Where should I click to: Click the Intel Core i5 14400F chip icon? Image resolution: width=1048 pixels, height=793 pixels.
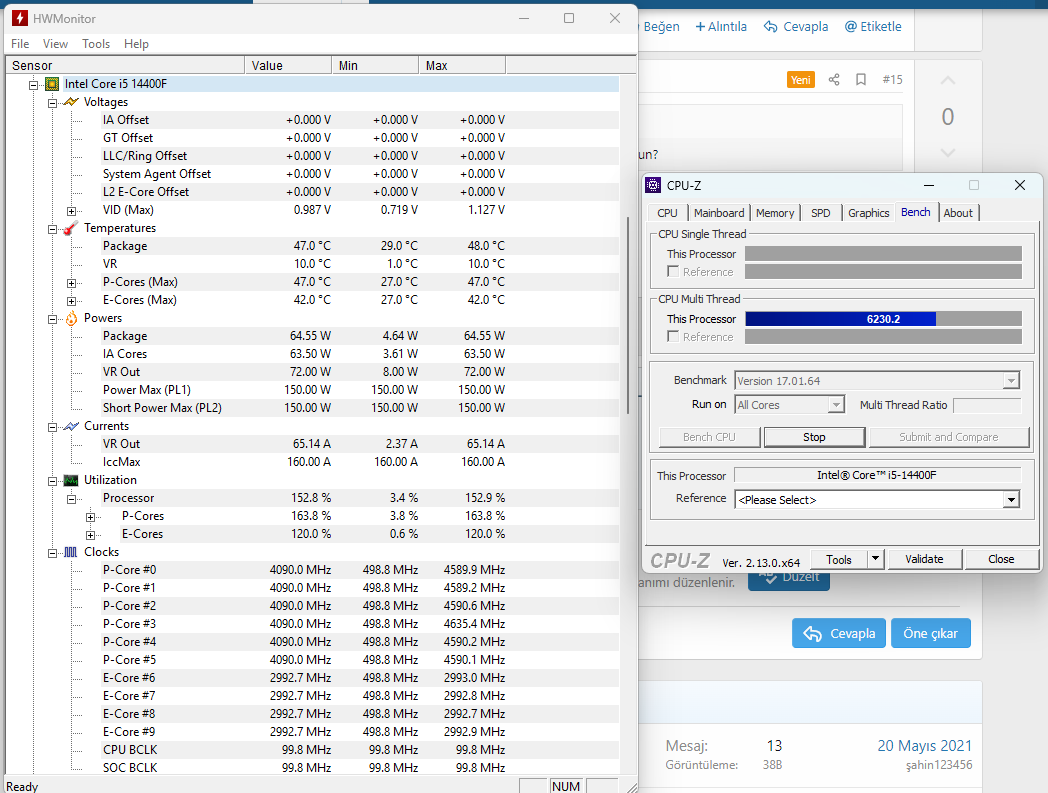(51, 84)
